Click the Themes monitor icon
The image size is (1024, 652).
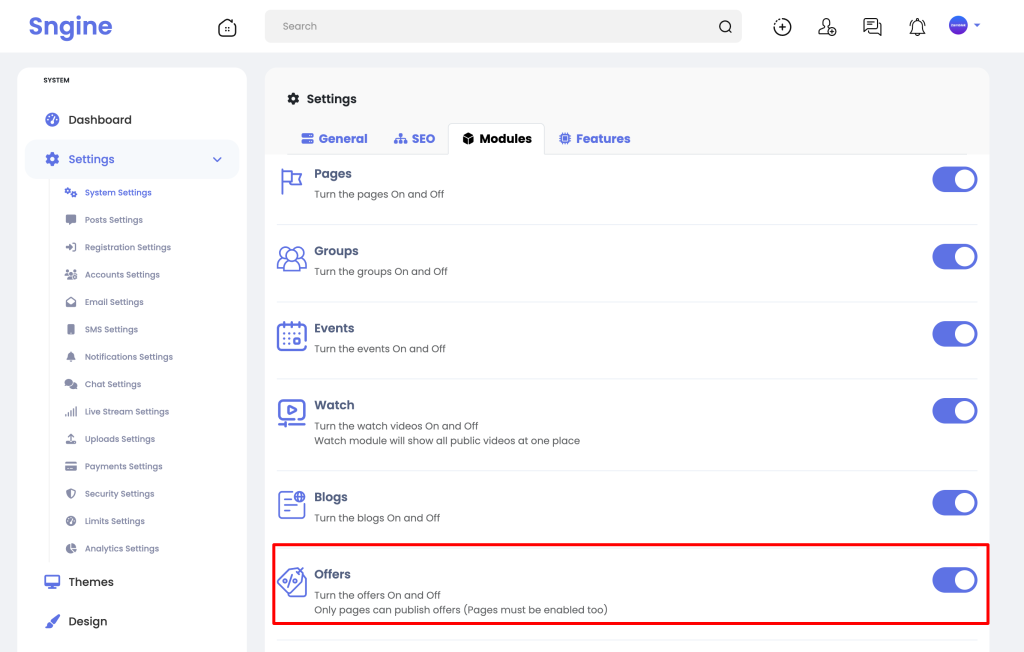(x=52, y=582)
